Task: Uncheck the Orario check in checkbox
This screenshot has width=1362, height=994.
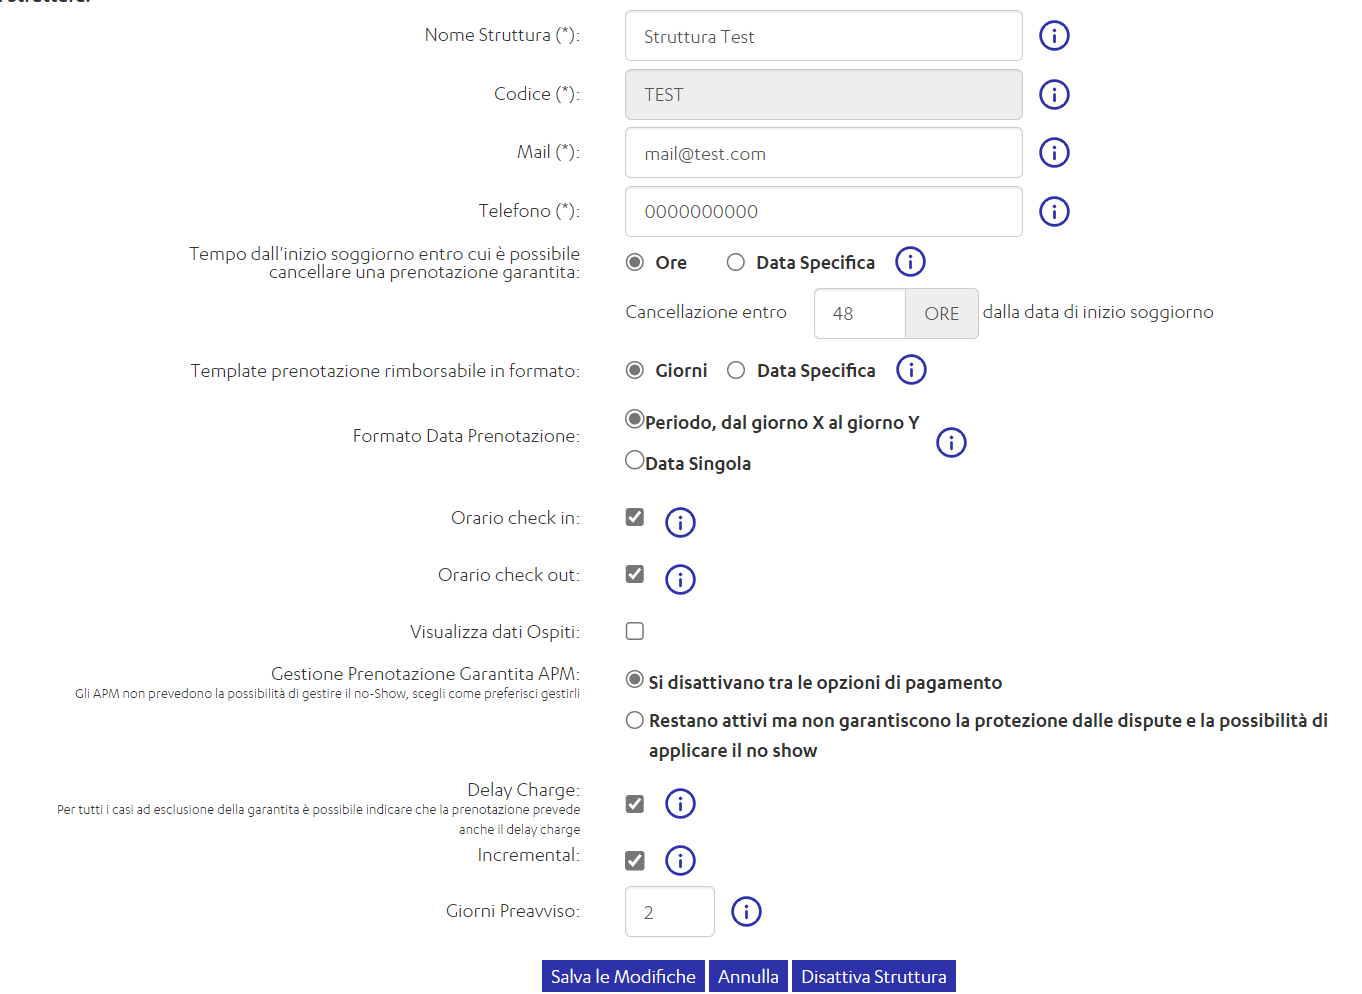Action: coord(635,517)
